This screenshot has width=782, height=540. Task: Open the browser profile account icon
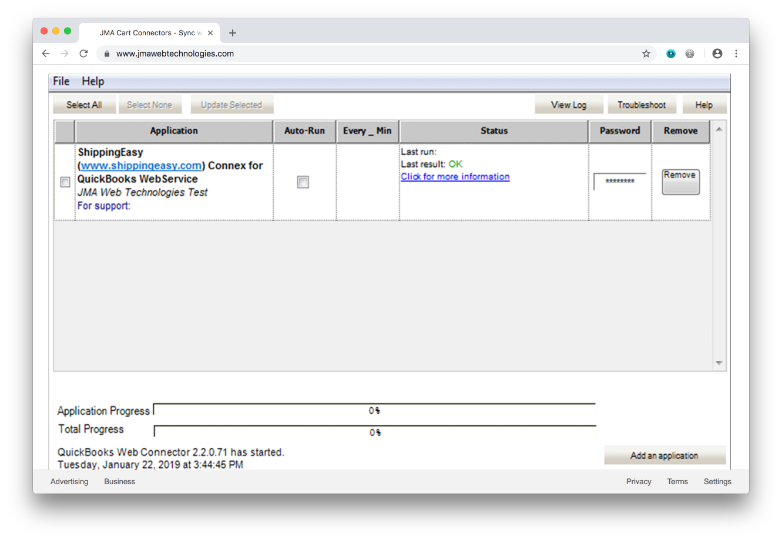[717, 53]
